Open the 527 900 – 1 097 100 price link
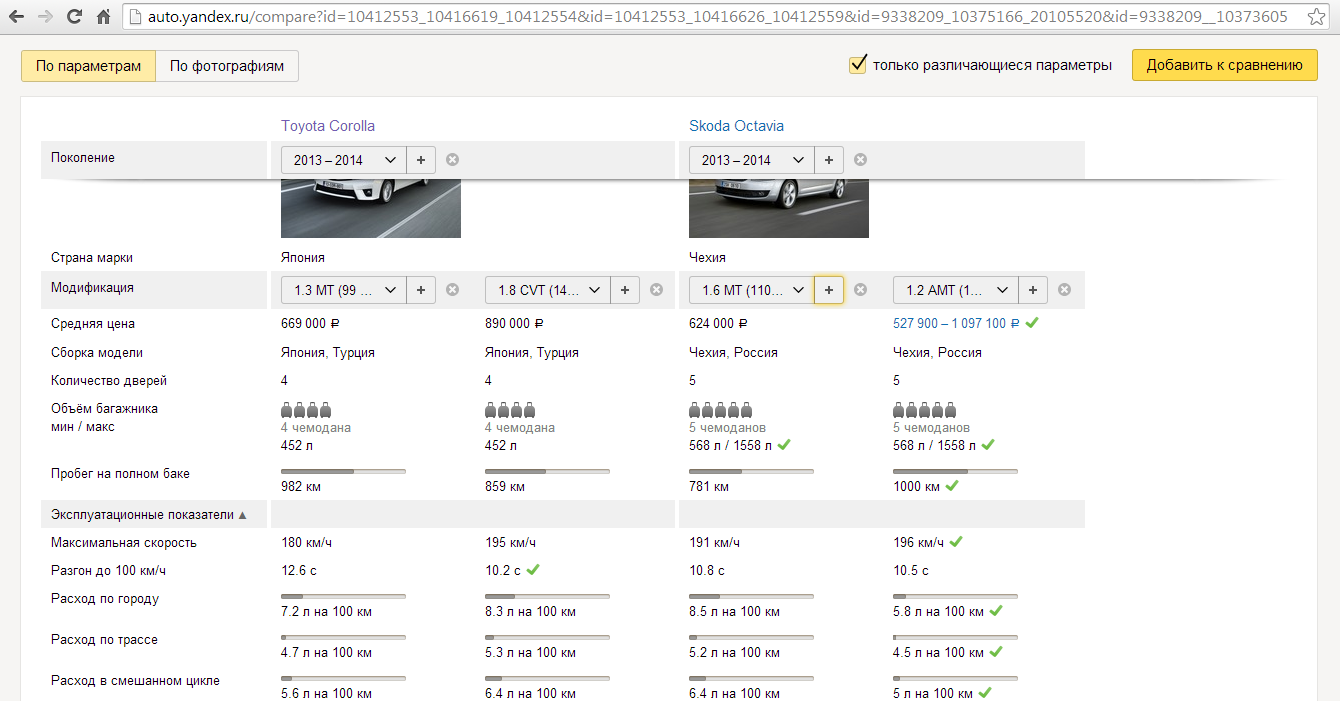The image size is (1340, 701). coord(956,324)
